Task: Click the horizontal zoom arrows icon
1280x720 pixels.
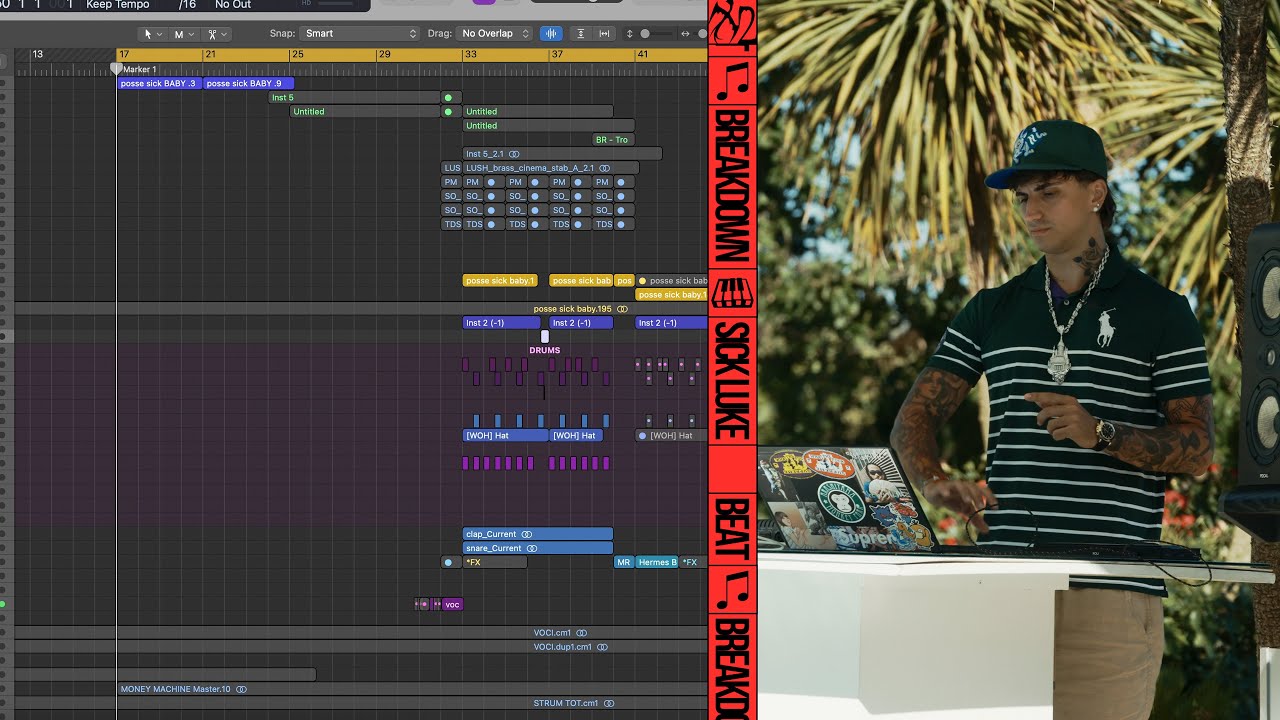Action: 685,34
